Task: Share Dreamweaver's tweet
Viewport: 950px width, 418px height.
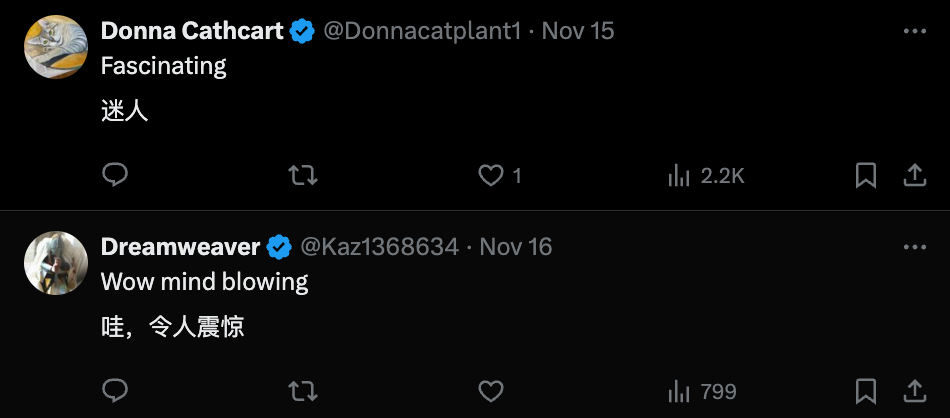Action: [914, 390]
